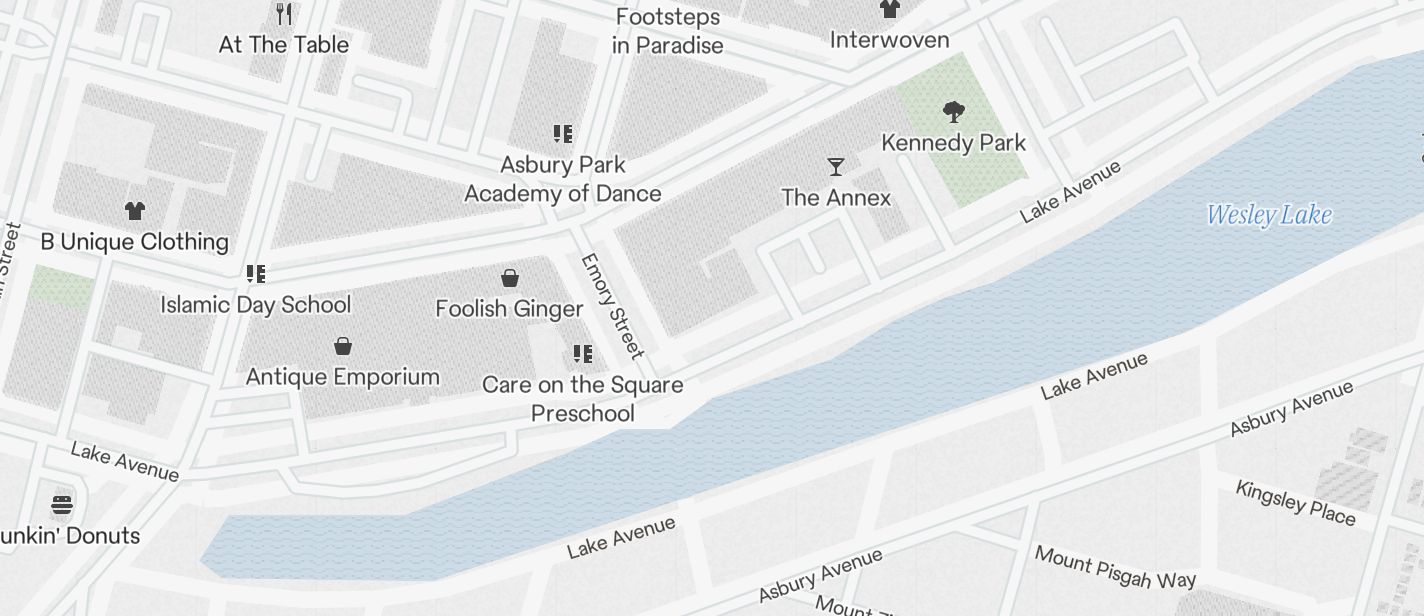Click the Islamic Day School name
Image resolution: width=1424 pixels, height=616 pixels.
click(x=256, y=305)
